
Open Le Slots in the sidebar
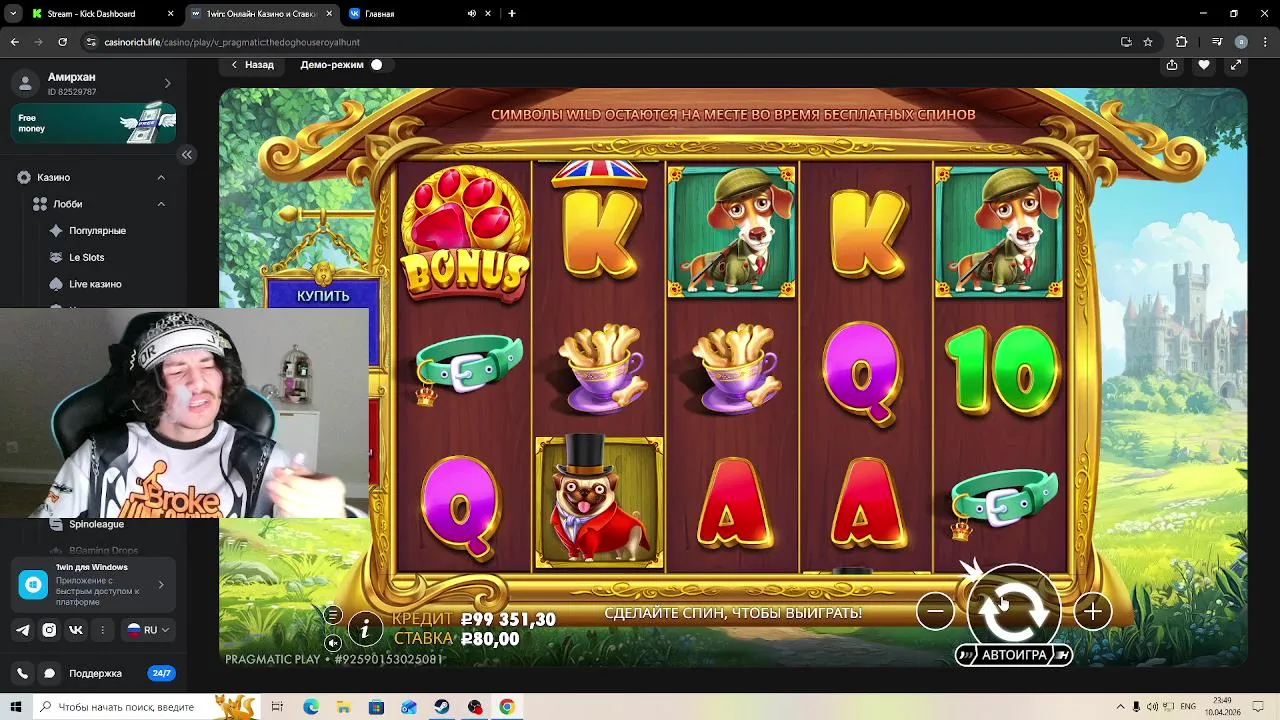(87, 257)
